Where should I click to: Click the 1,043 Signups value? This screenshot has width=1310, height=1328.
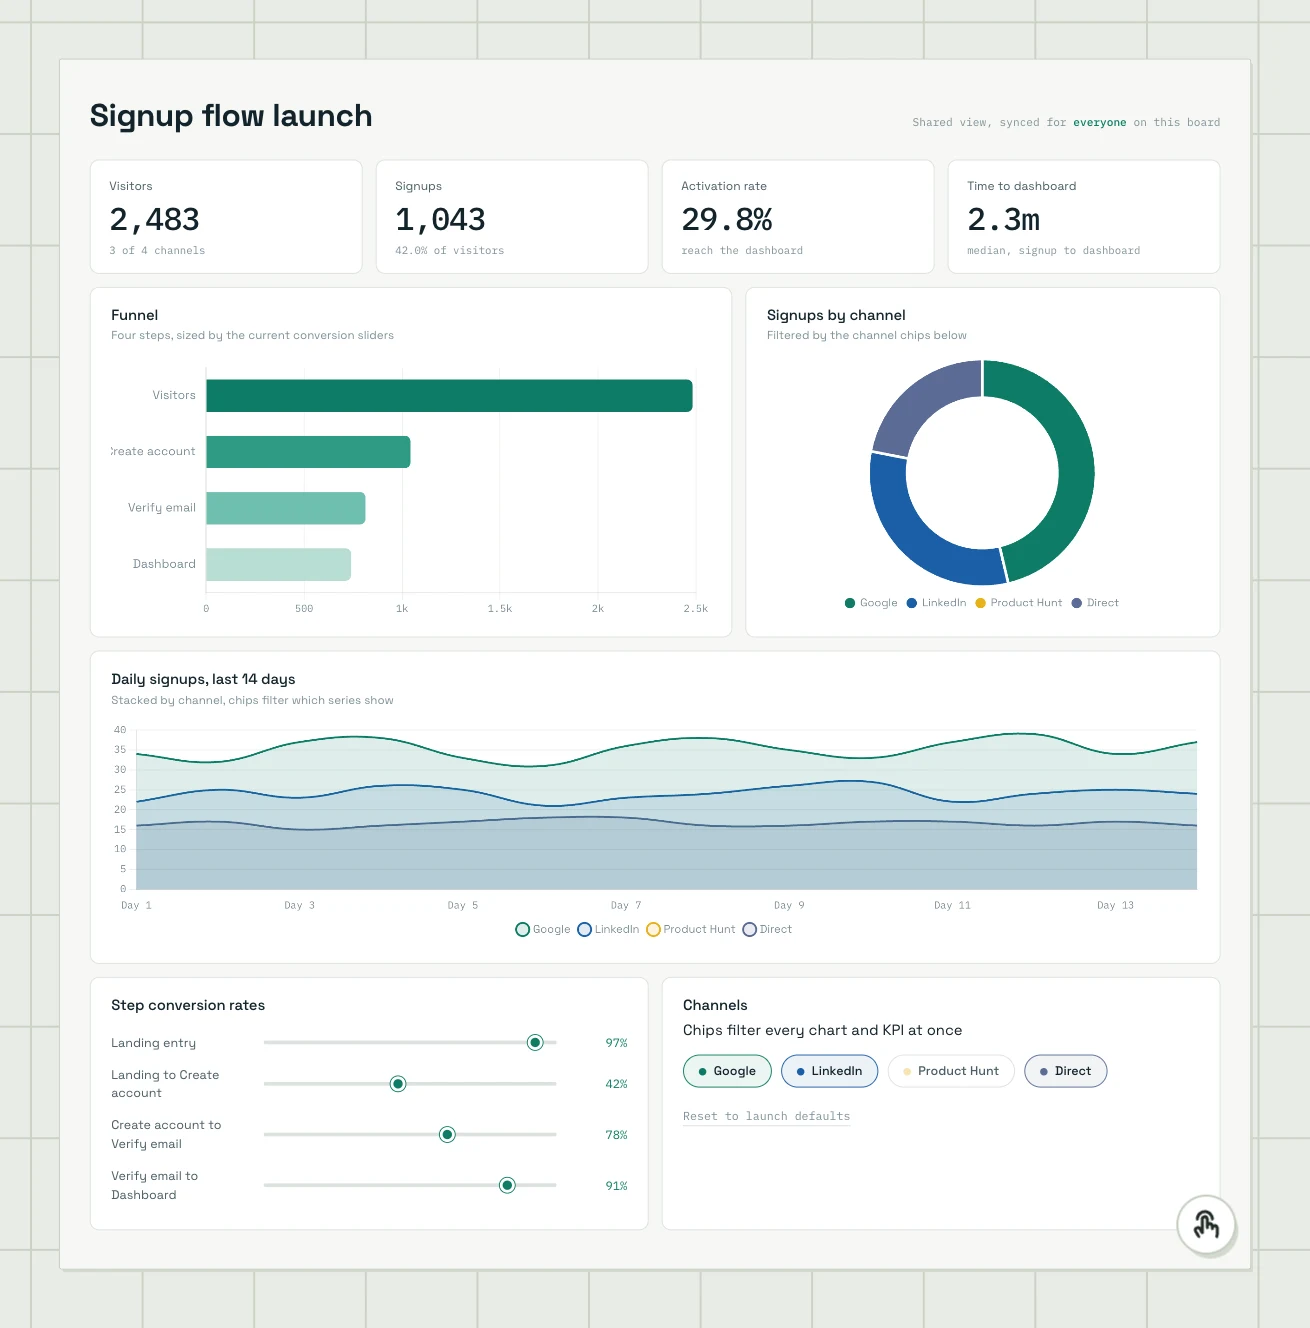tap(440, 219)
